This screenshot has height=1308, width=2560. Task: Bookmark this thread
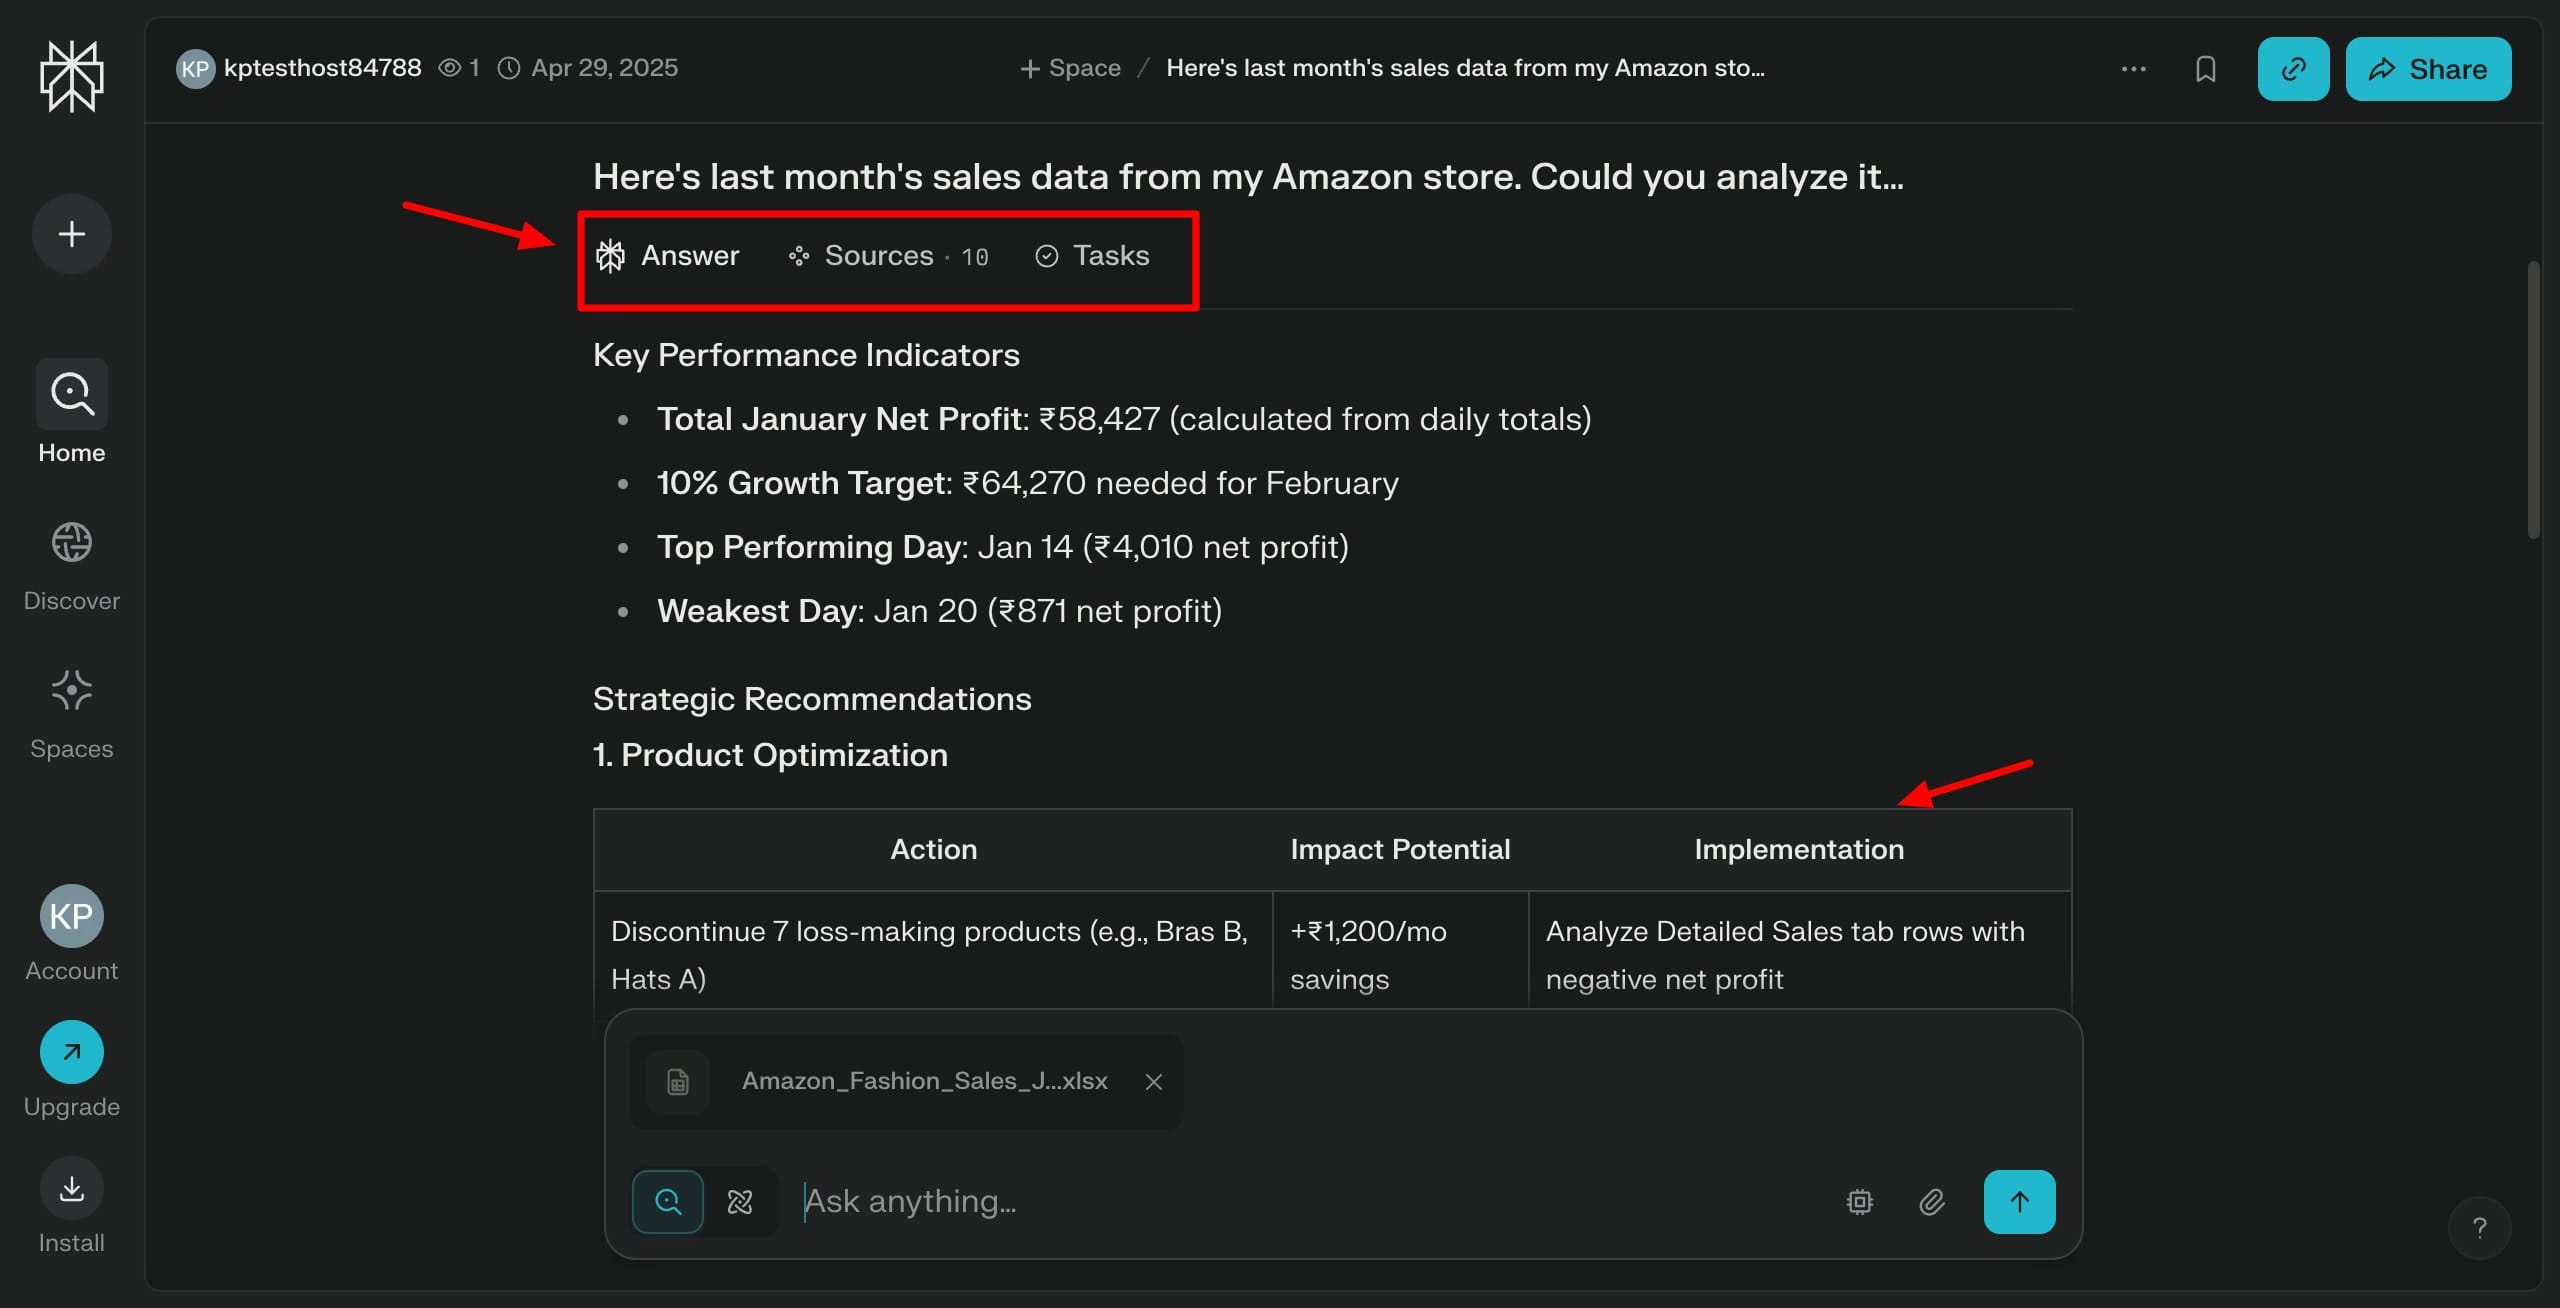pos(2205,69)
